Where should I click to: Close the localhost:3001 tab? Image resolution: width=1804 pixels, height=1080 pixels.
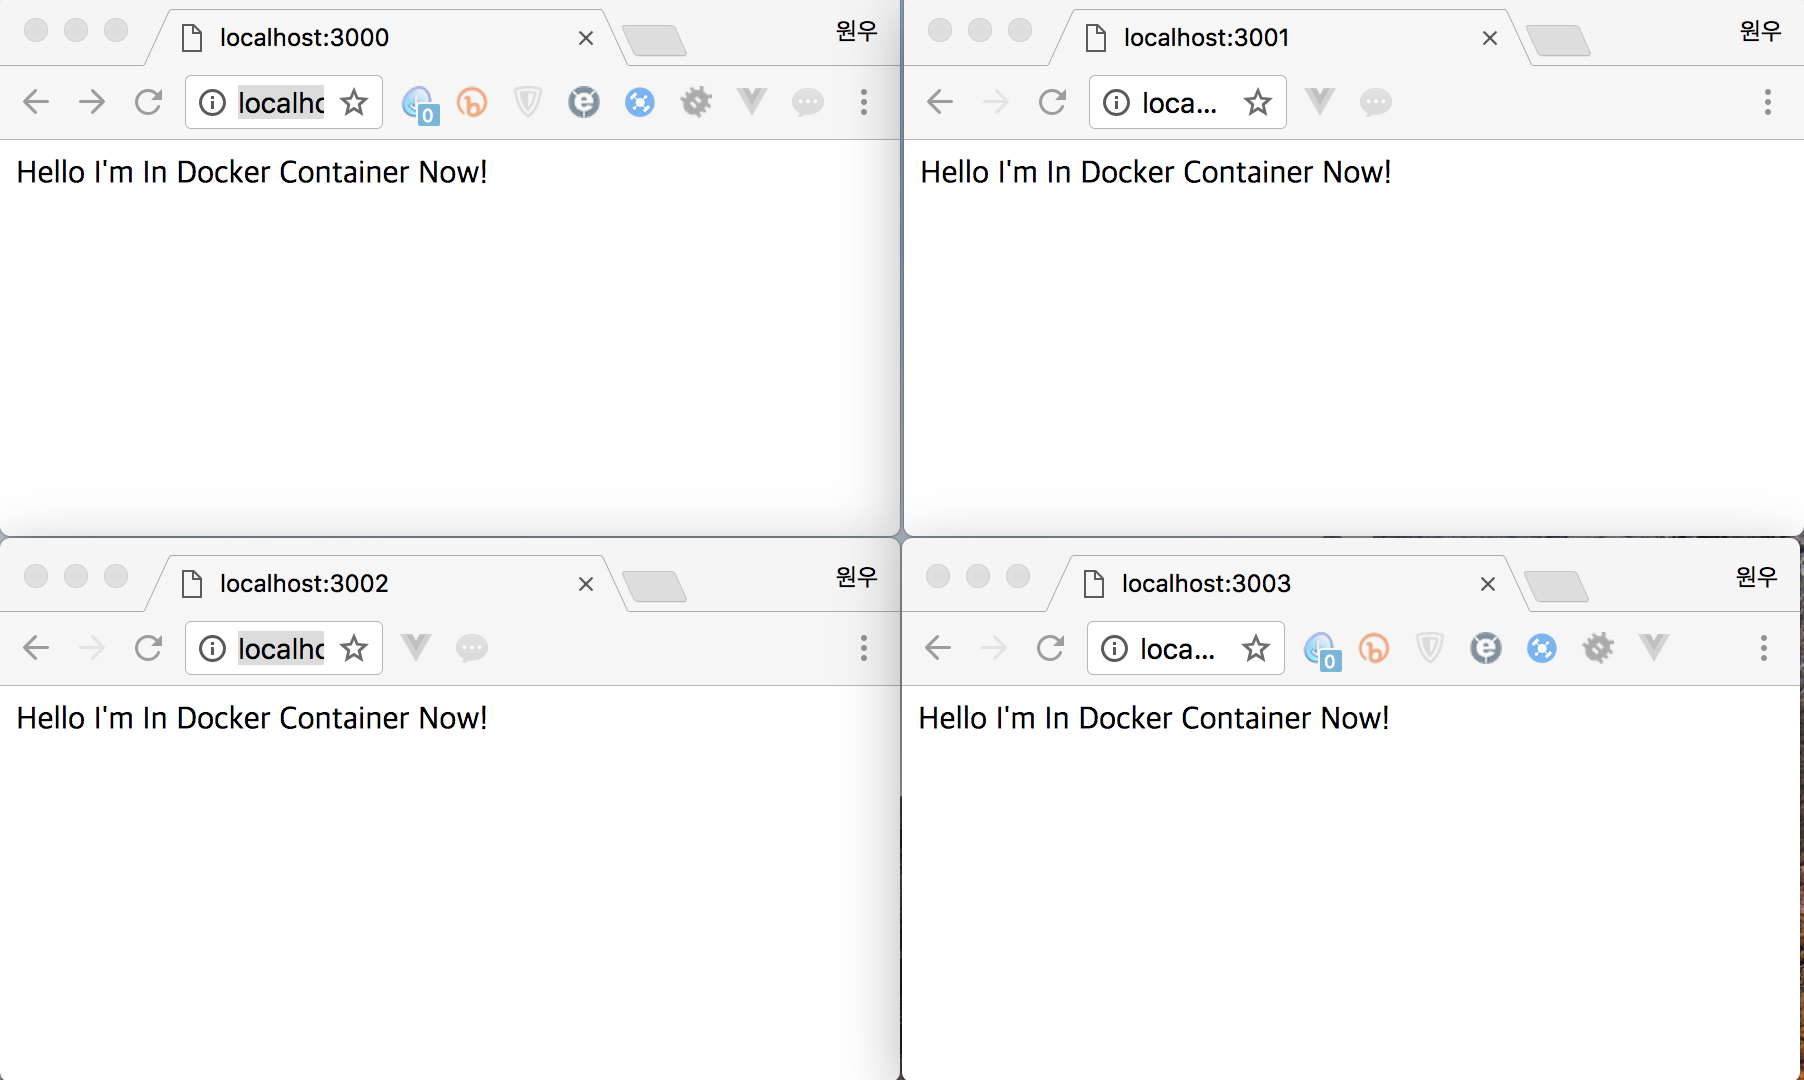click(x=1489, y=38)
